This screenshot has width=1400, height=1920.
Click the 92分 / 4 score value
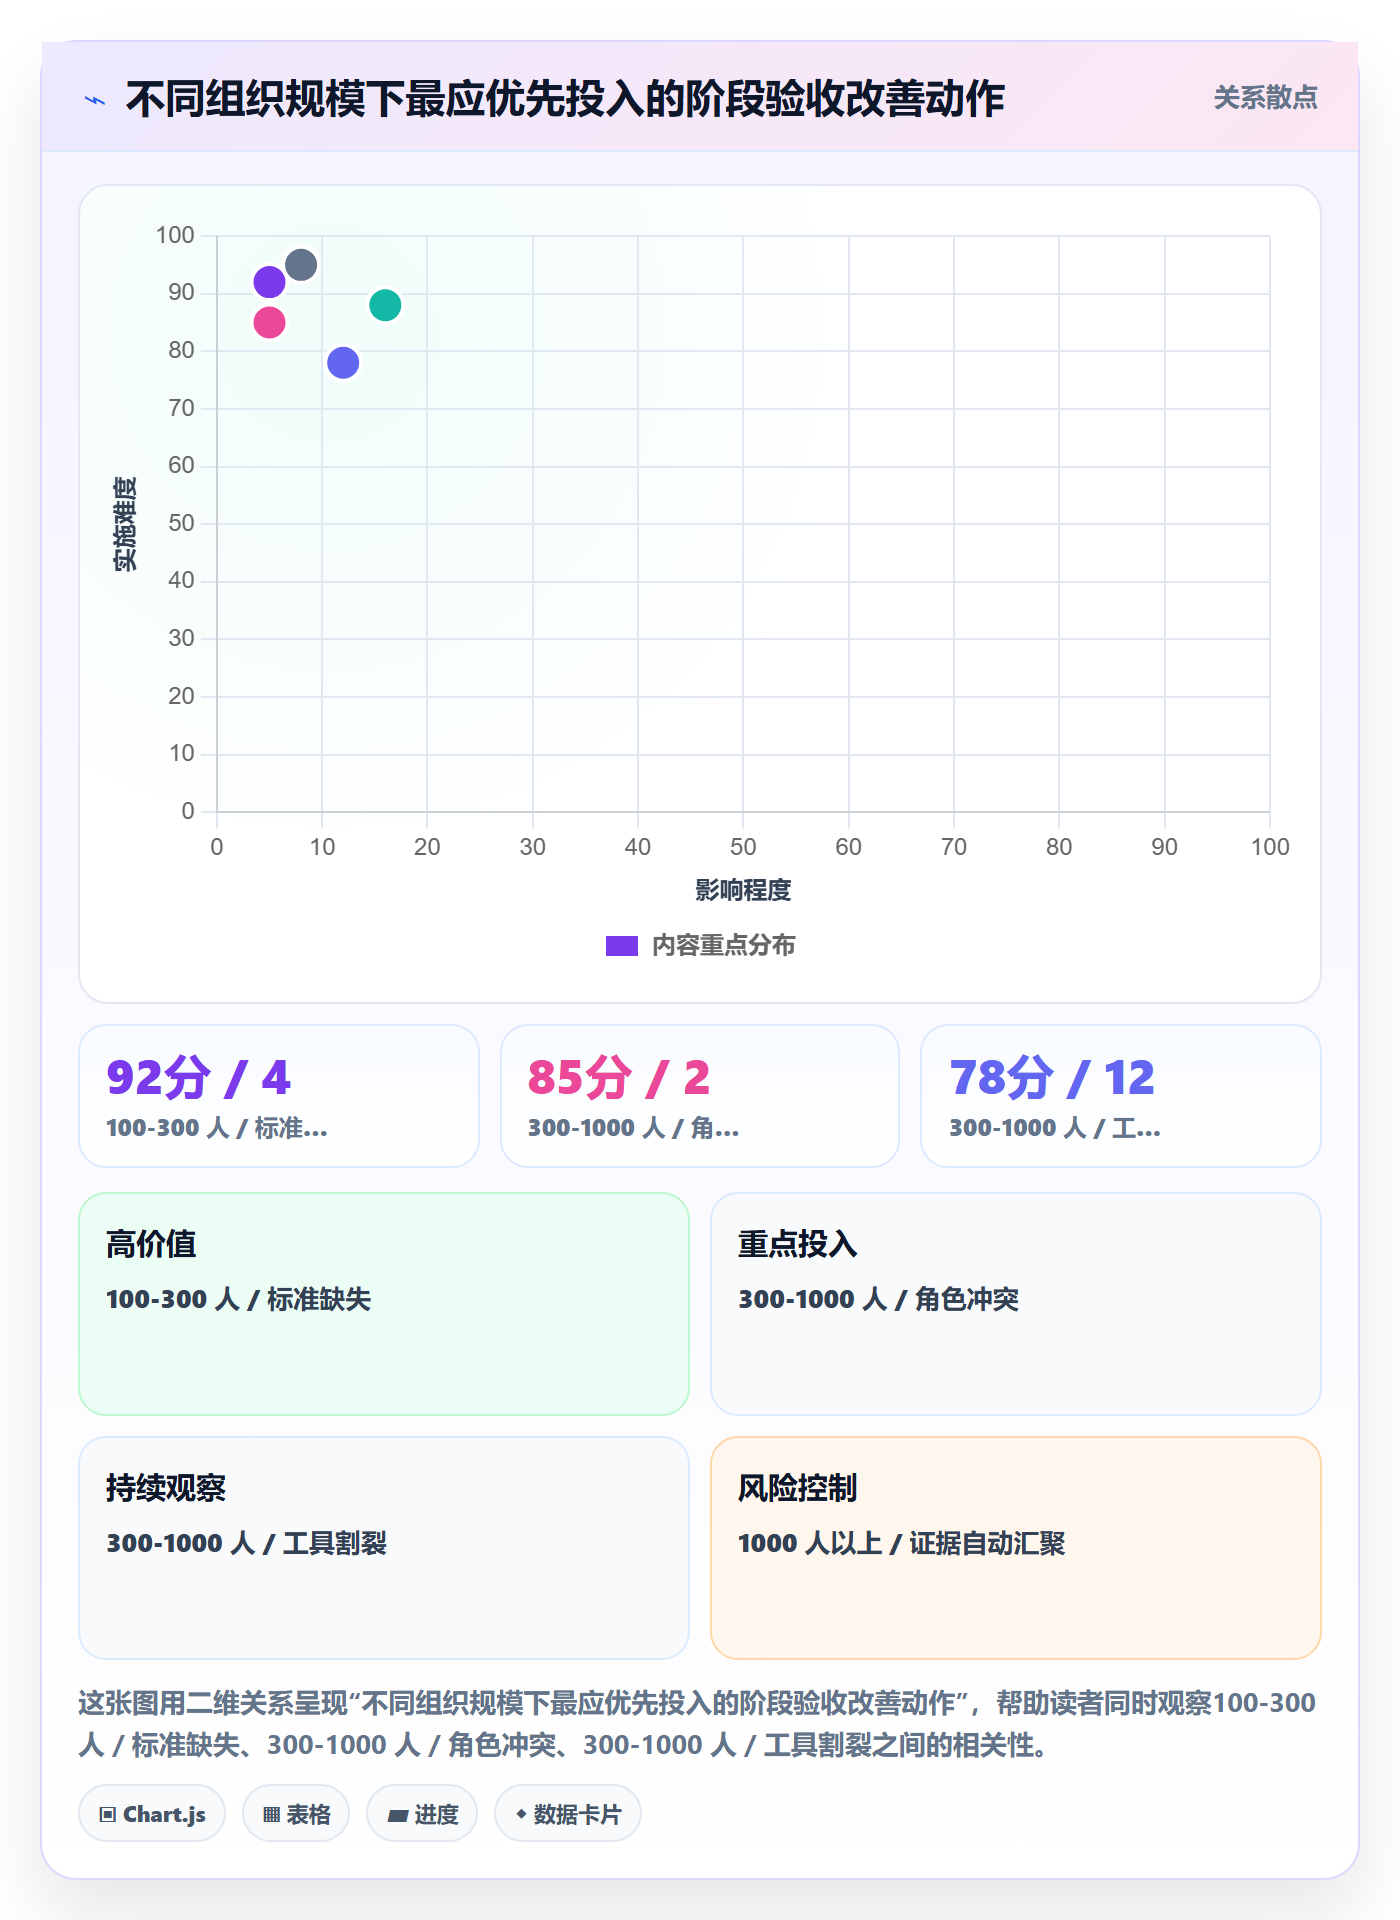point(199,1077)
